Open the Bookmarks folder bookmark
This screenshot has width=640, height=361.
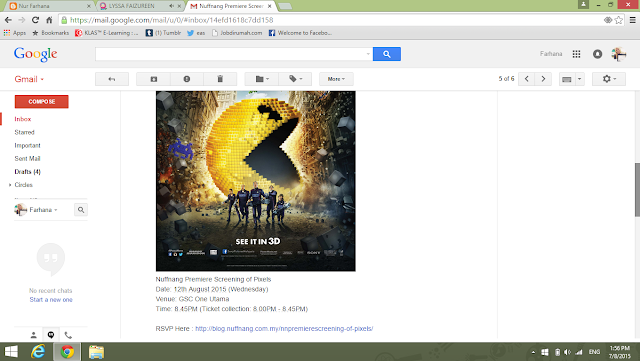[x=51, y=33]
